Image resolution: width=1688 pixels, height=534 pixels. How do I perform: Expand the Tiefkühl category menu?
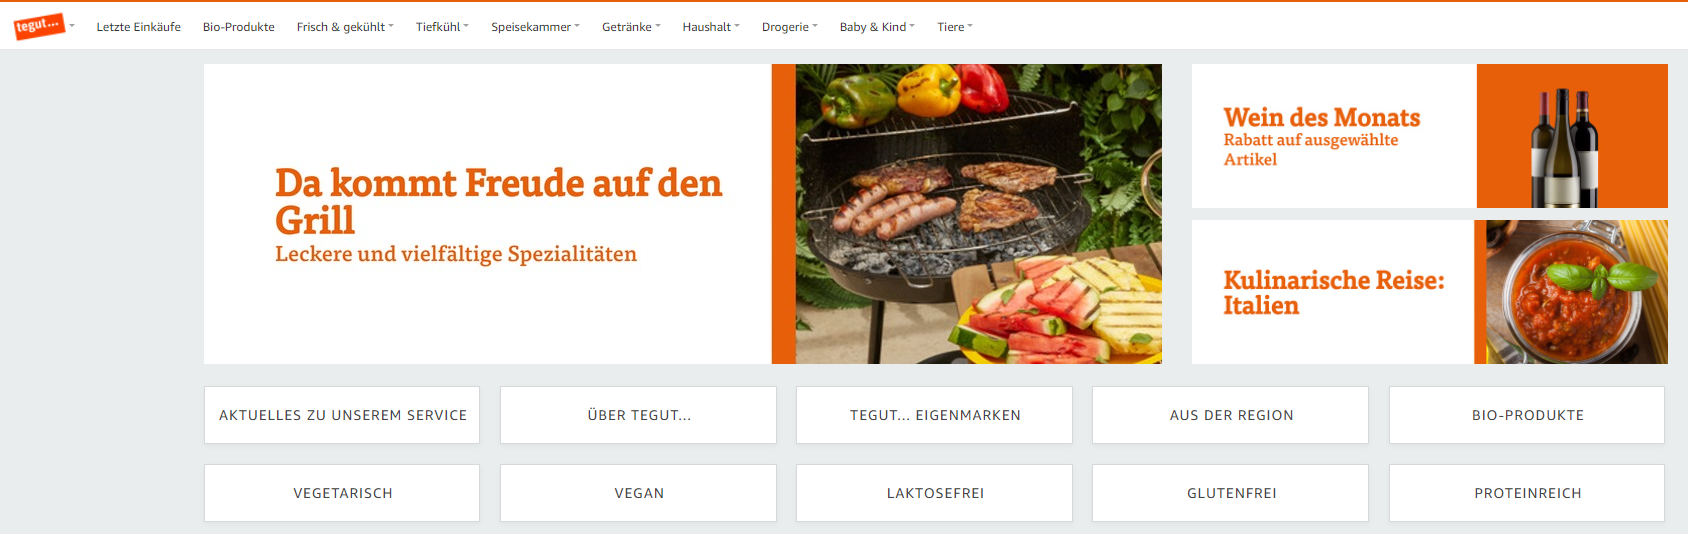[442, 27]
